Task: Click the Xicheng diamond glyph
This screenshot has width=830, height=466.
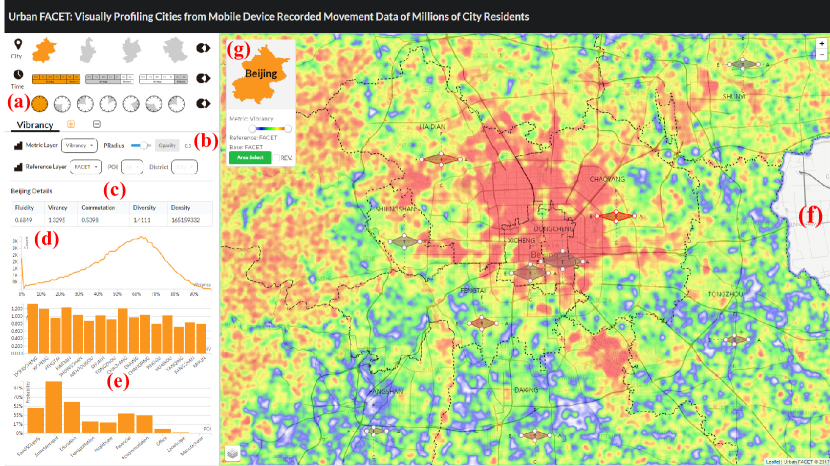Action: [530, 273]
